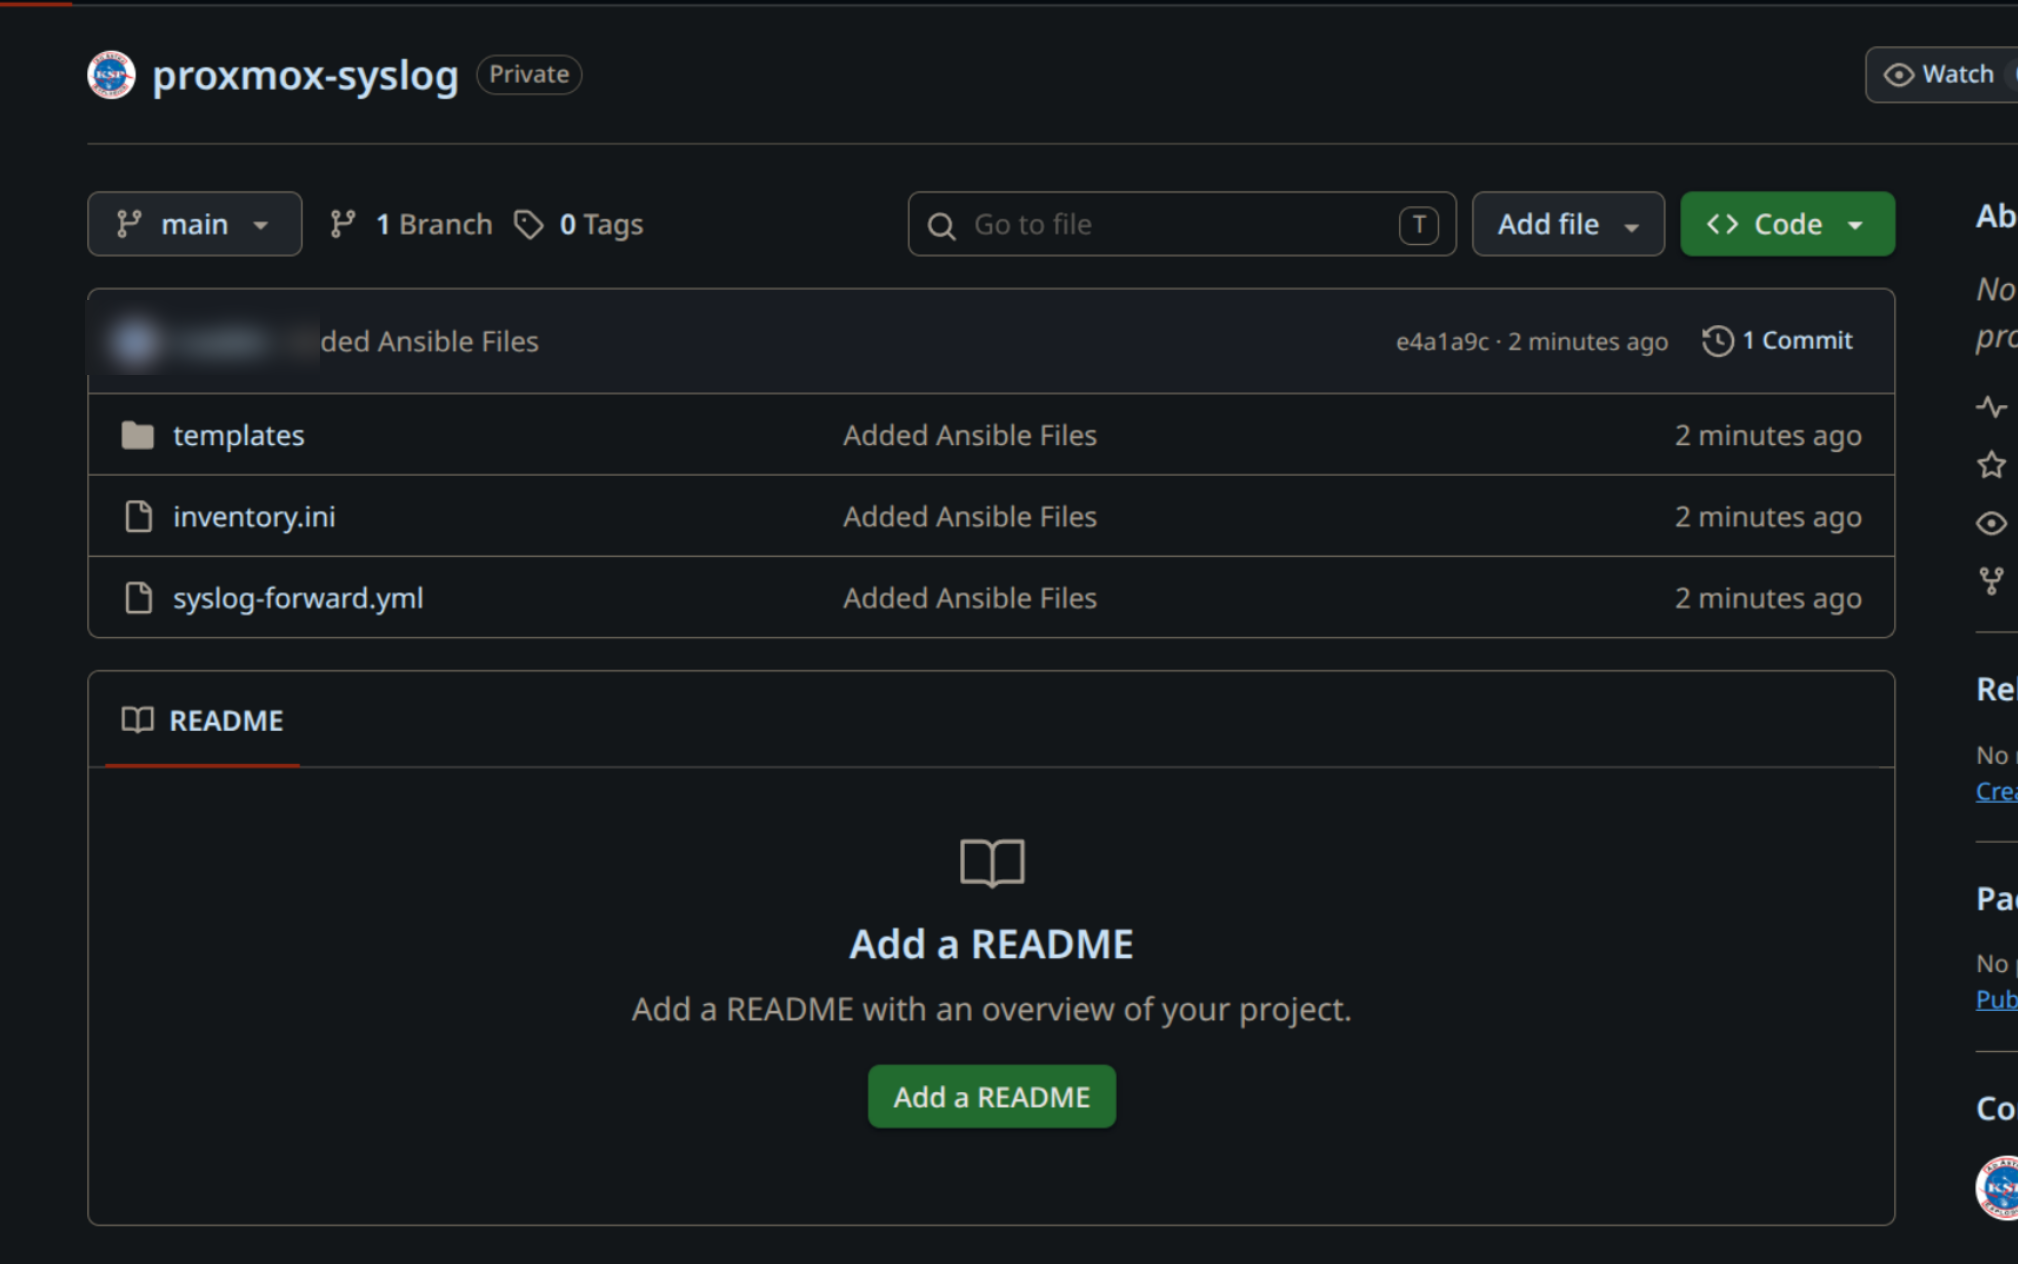Click the Private visibility badge
This screenshot has height=1264, width=2018.
529,74
